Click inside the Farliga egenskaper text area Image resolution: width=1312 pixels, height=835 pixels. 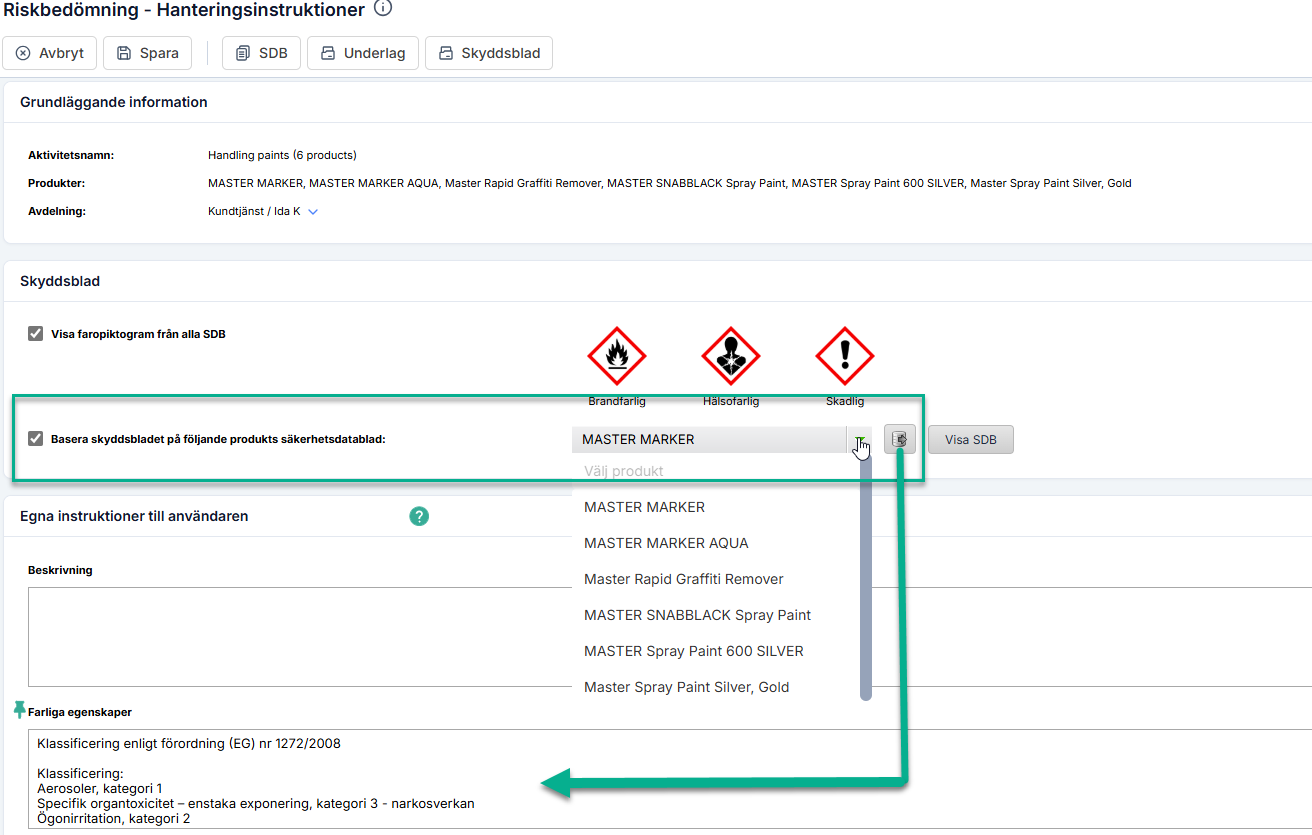click(x=670, y=779)
